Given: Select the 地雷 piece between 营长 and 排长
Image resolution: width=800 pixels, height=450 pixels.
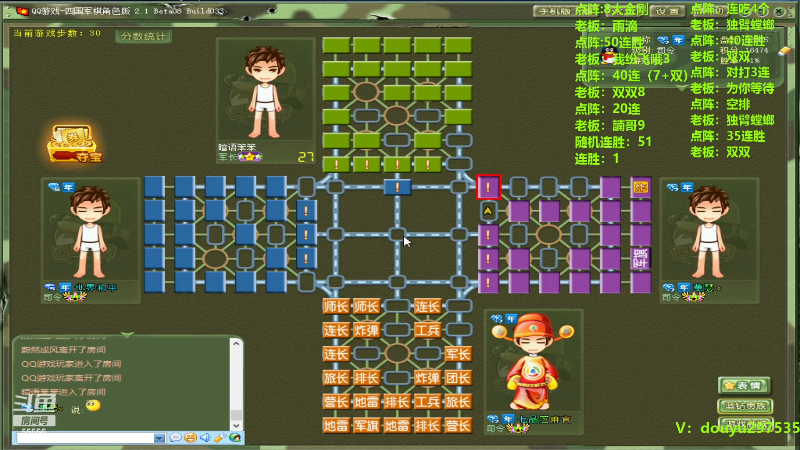Looking at the screenshot, I should 366,402.
